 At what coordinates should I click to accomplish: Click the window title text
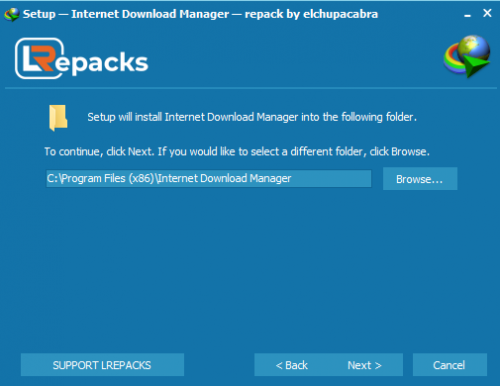pos(200,14)
